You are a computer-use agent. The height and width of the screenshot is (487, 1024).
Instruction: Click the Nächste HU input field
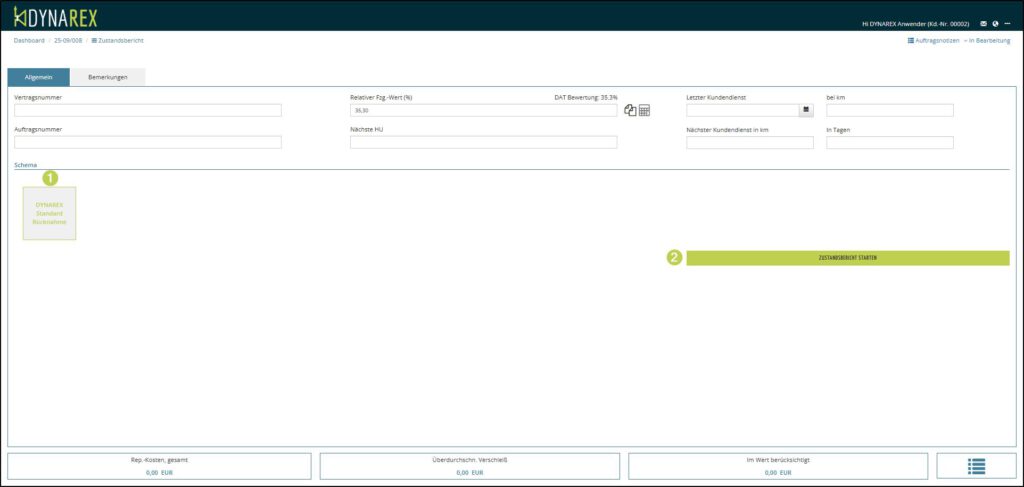tap(483, 142)
